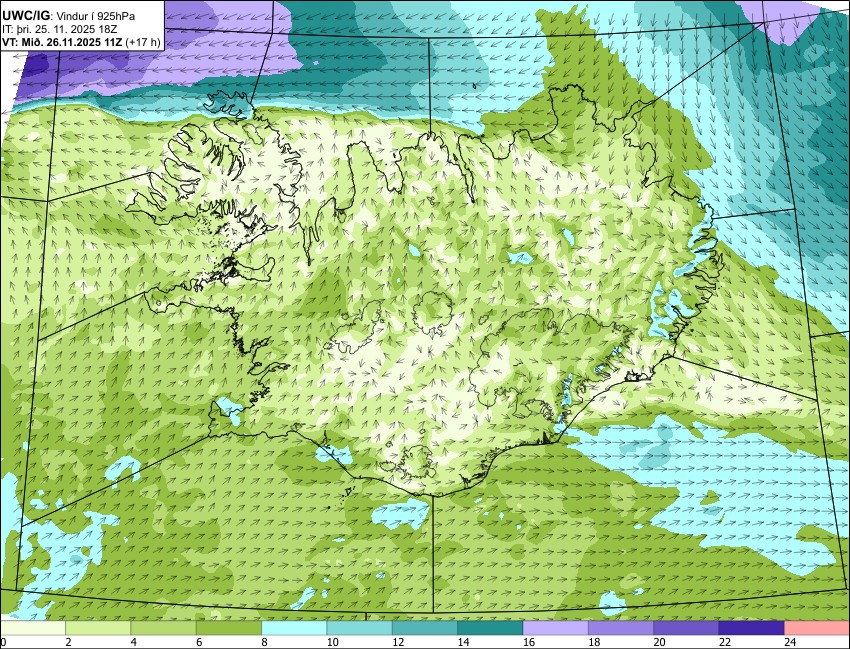850x649 pixels.
Task: Click the legend value label '16'
Action: pos(529,642)
